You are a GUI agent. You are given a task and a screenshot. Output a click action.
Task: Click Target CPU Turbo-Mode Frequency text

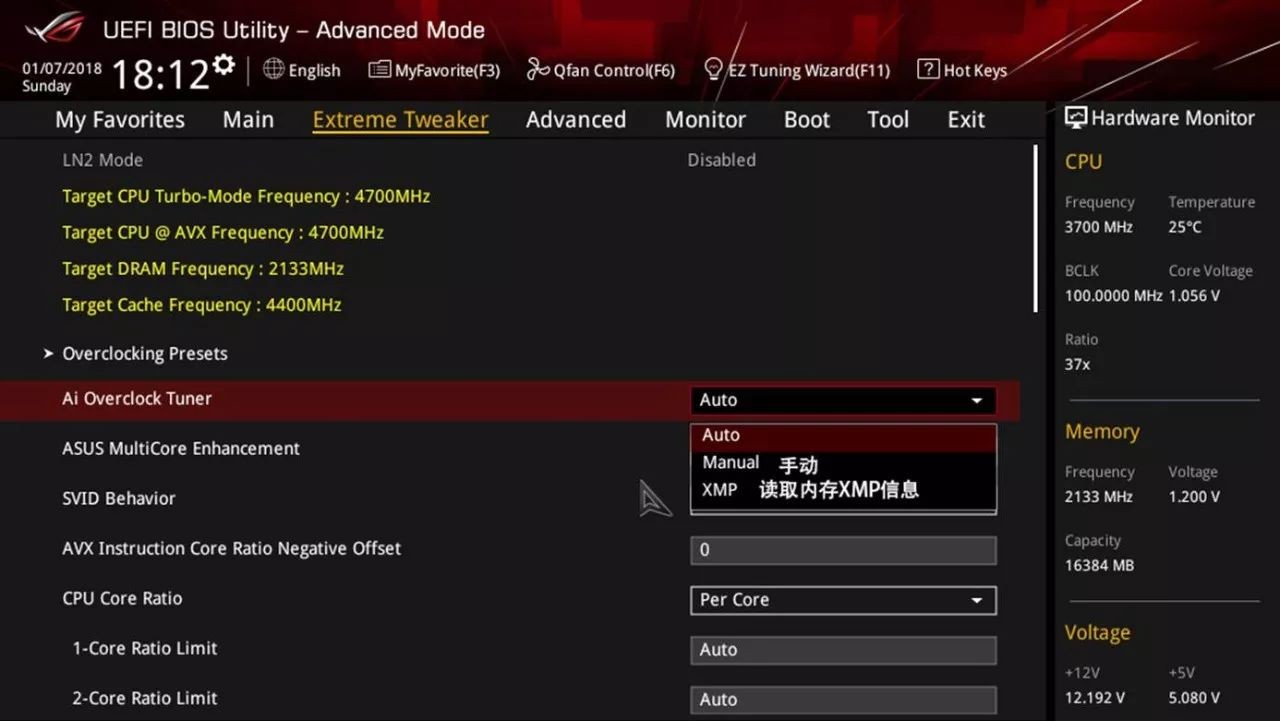click(246, 196)
